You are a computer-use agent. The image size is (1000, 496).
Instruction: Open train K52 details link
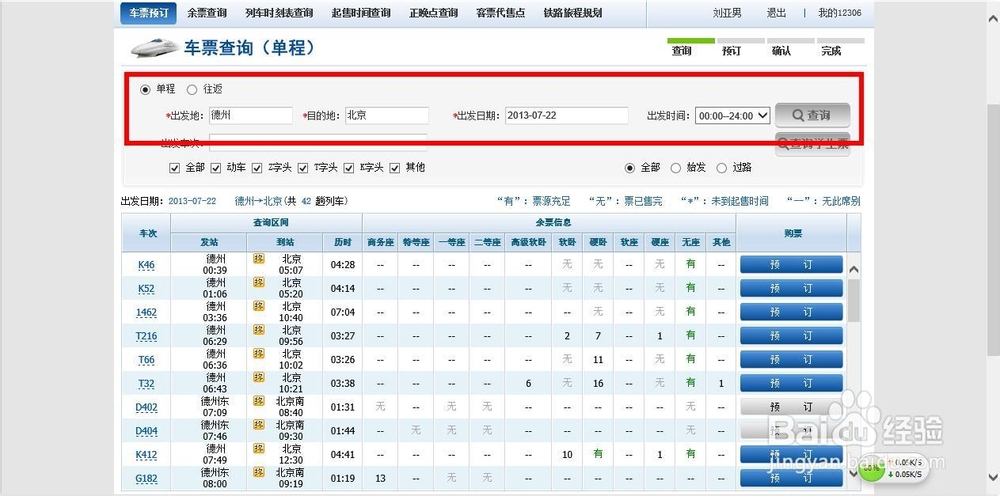[146, 289]
